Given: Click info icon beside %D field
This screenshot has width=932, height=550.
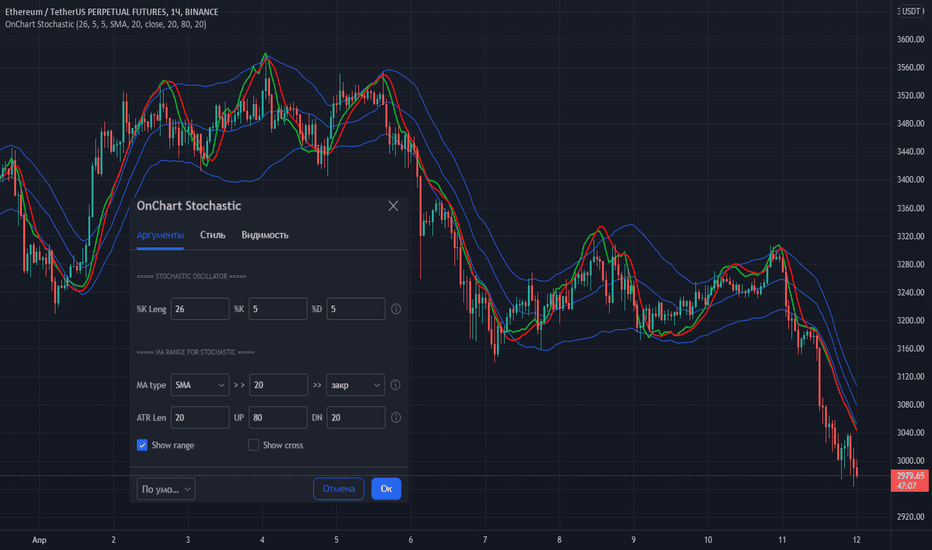Looking at the screenshot, I should [x=396, y=309].
